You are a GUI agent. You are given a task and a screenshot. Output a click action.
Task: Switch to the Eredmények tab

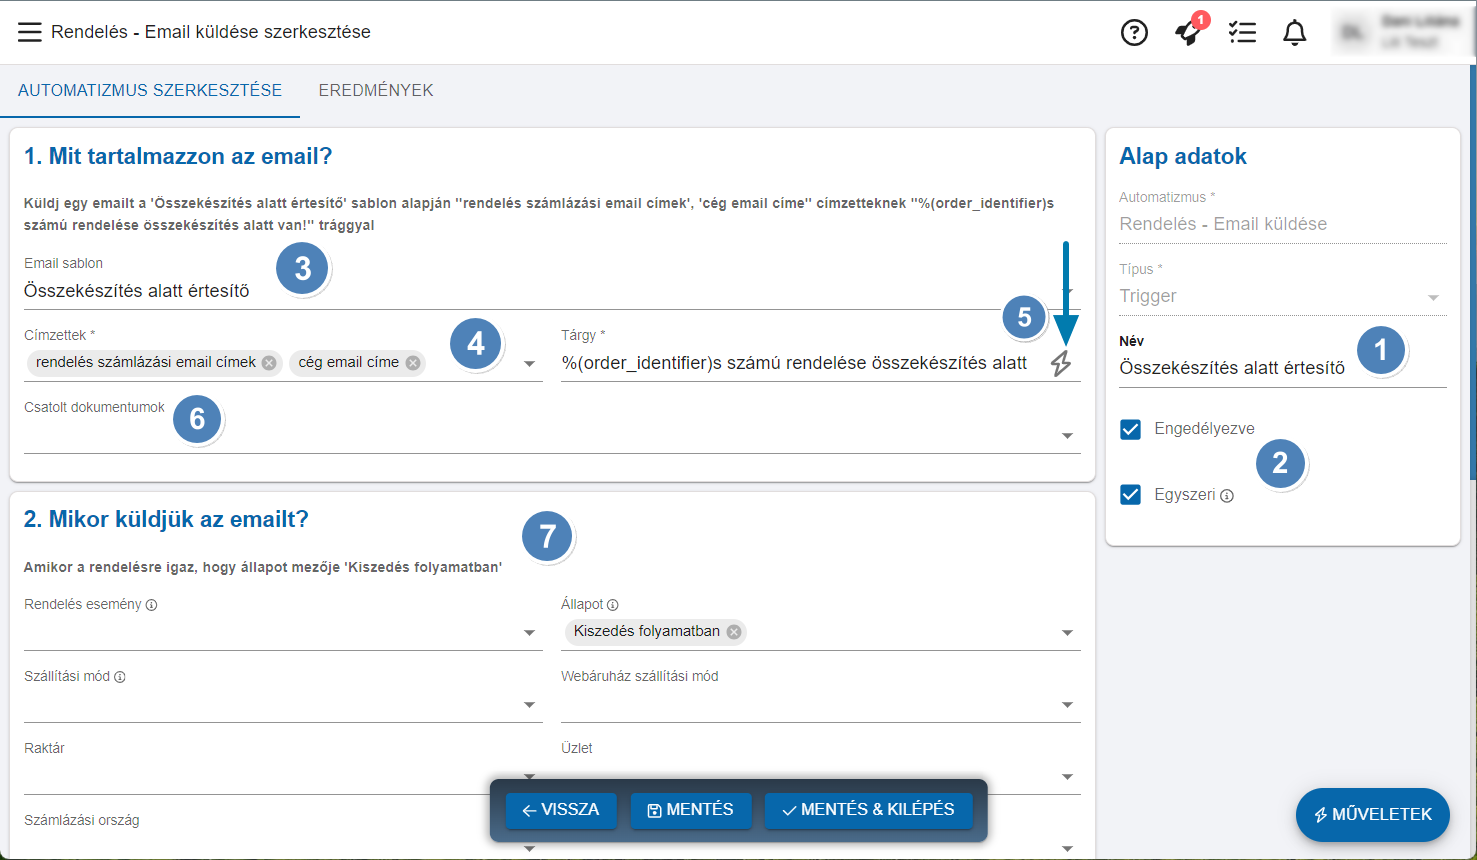point(376,90)
